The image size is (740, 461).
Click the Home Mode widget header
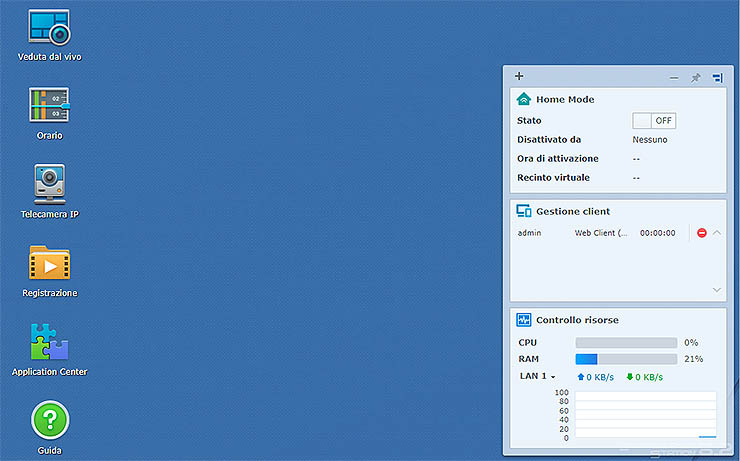(x=565, y=99)
